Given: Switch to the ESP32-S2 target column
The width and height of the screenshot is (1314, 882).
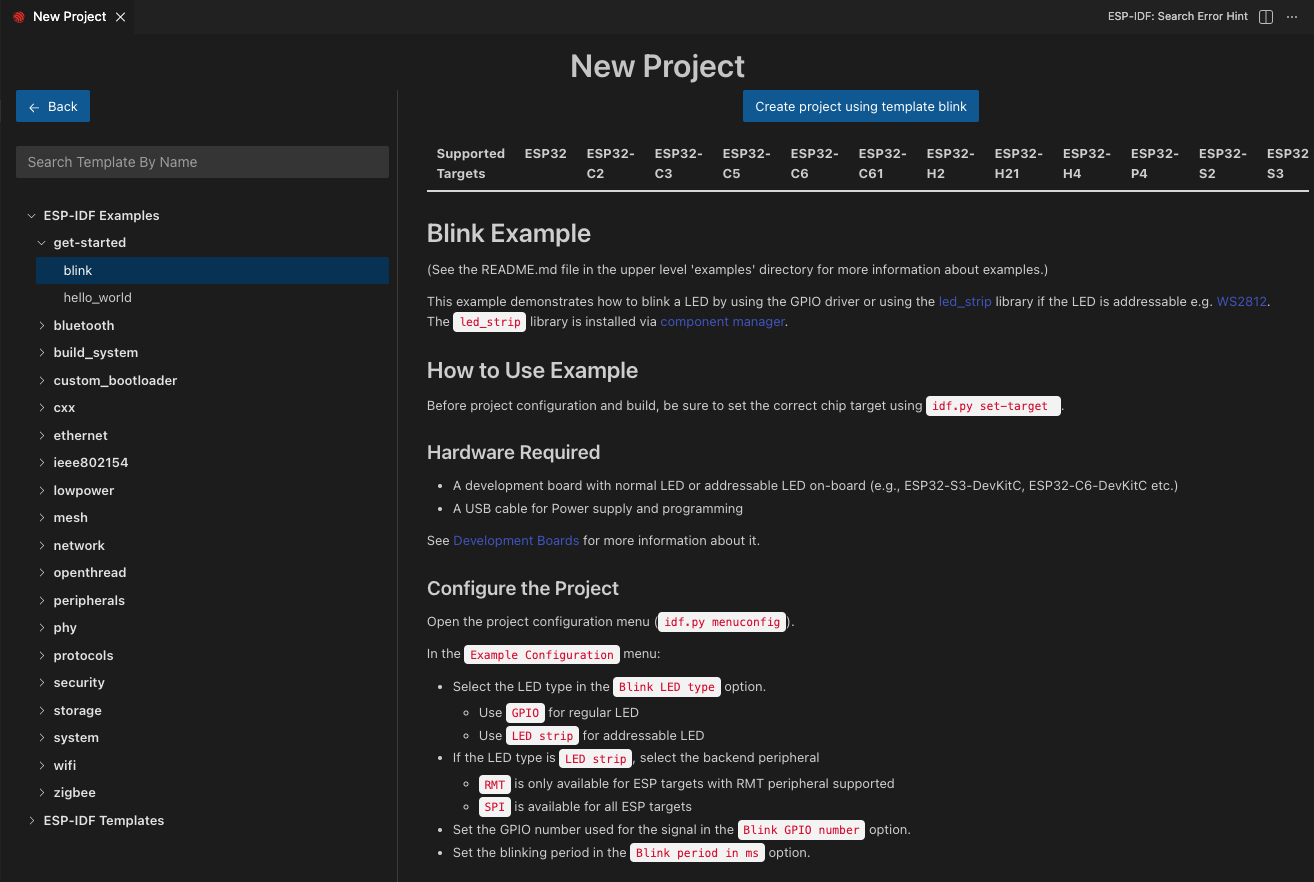Looking at the screenshot, I should pyautogui.click(x=1222, y=163).
